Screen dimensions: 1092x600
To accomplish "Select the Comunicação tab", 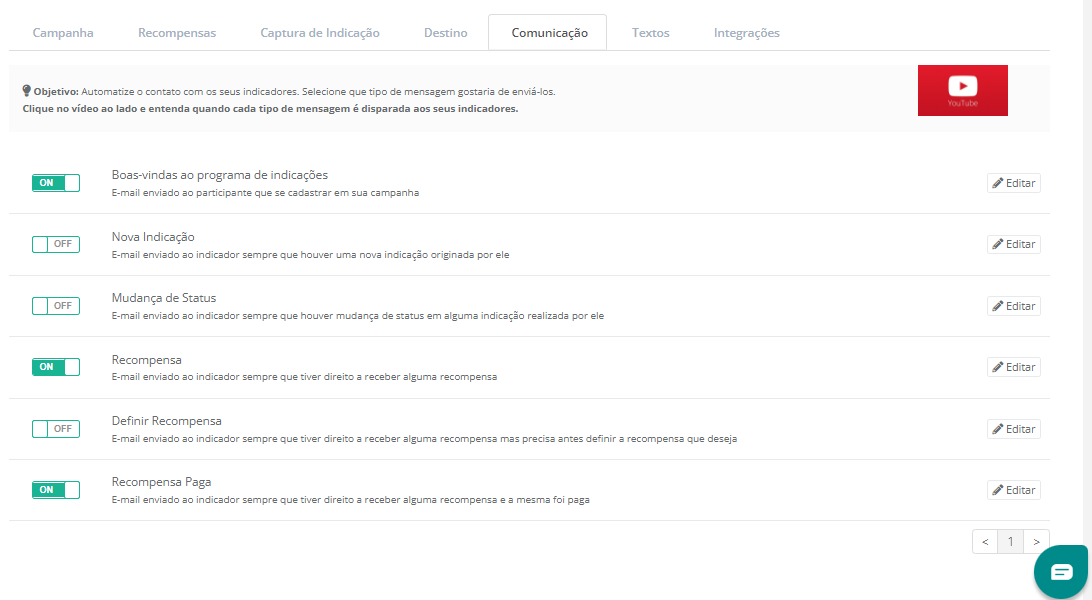I will (x=549, y=33).
